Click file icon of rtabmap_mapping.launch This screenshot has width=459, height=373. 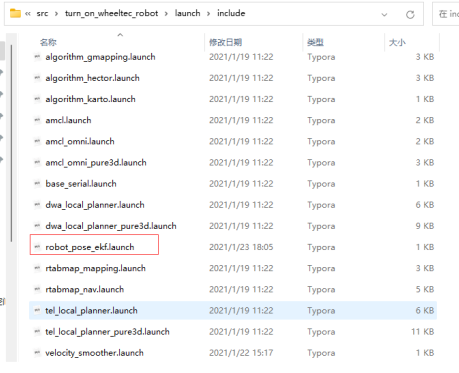[x=37, y=268]
